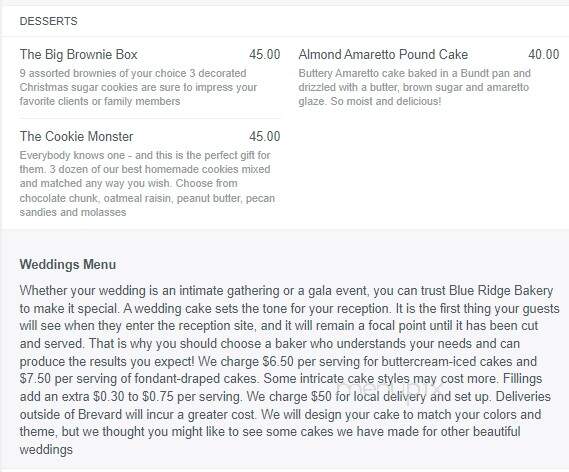Click the Pound Cake 40.00 price

(544, 54)
